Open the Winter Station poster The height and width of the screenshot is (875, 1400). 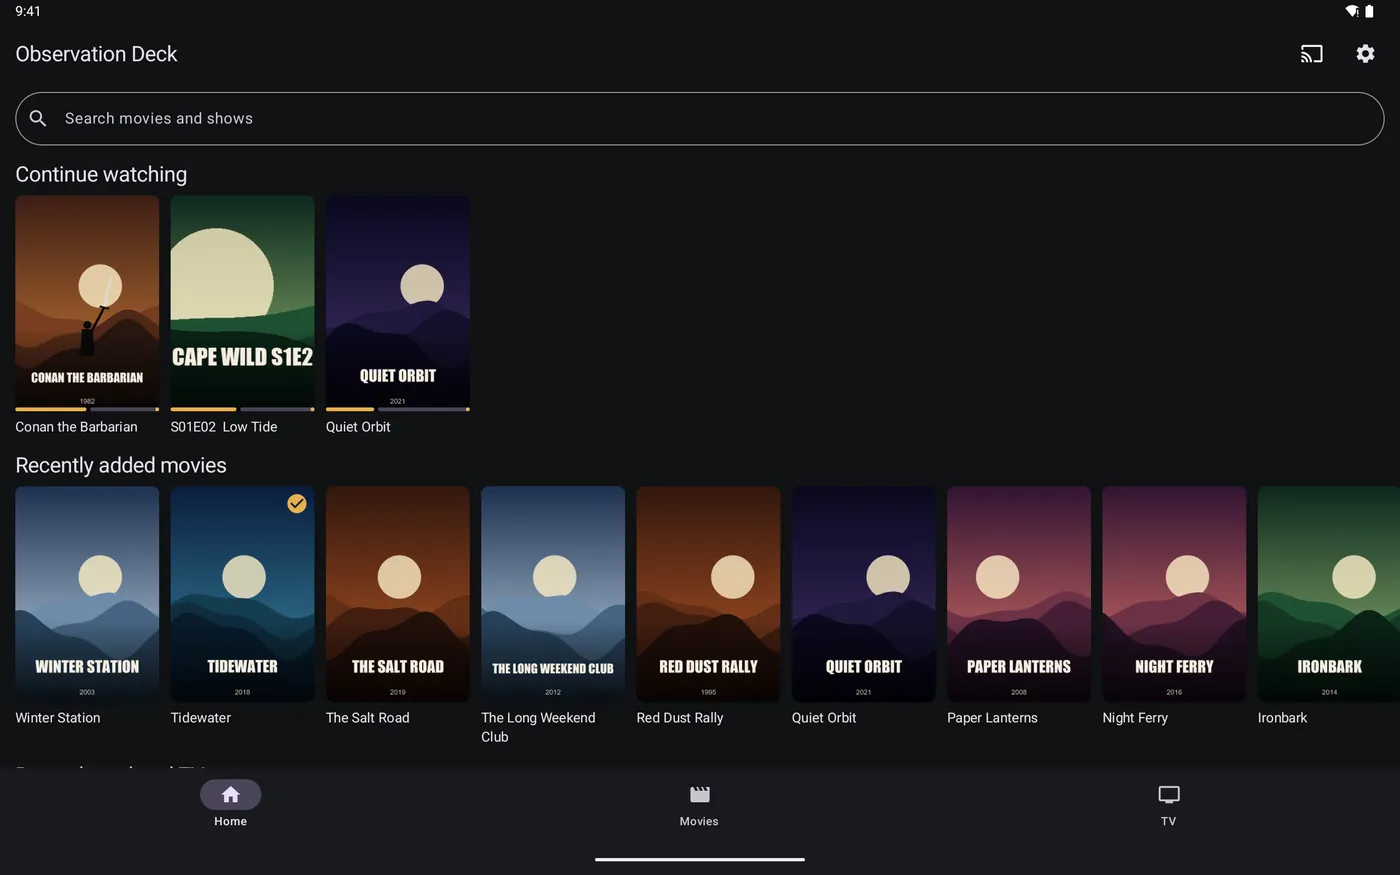[x=87, y=593]
